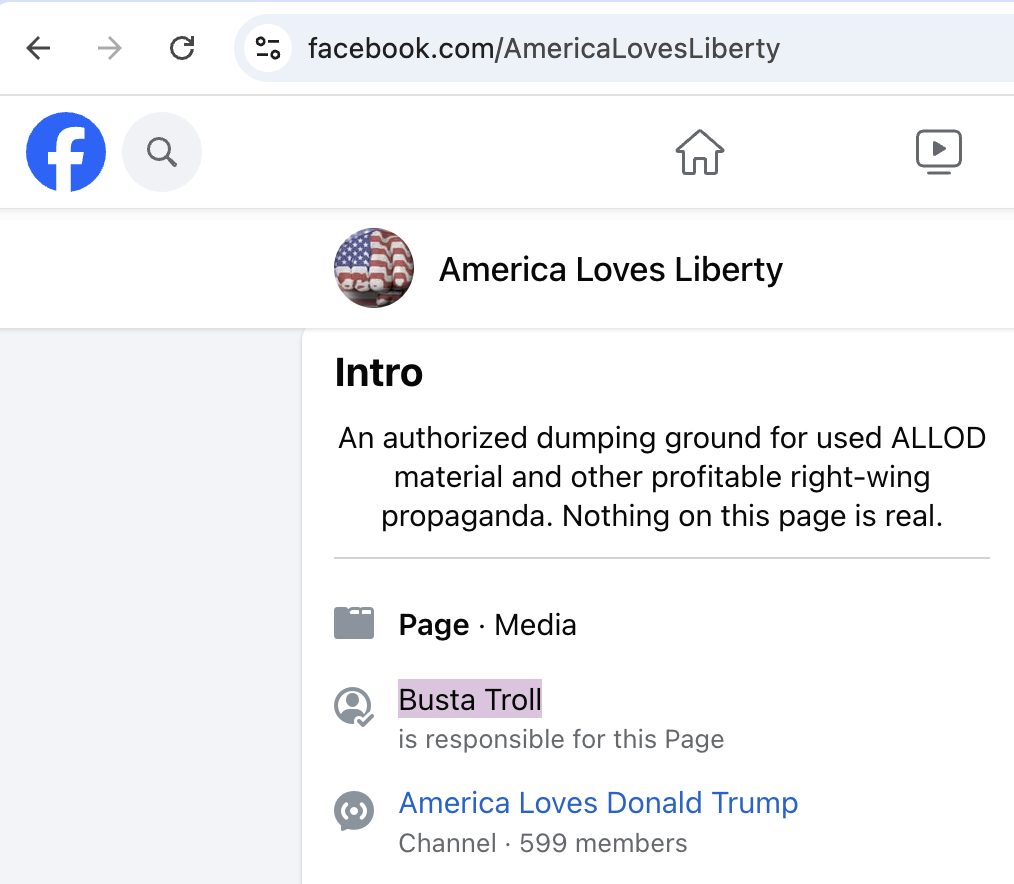This screenshot has height=884, width=1014.
Task: Click the verified profile icon beside Busta Troll
Action: [353, 706]
